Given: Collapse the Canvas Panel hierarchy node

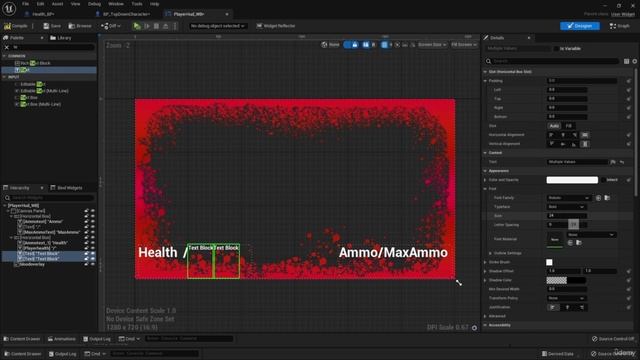Looking at the screenshot, I should pyautogui.click(x=8, y=211).
